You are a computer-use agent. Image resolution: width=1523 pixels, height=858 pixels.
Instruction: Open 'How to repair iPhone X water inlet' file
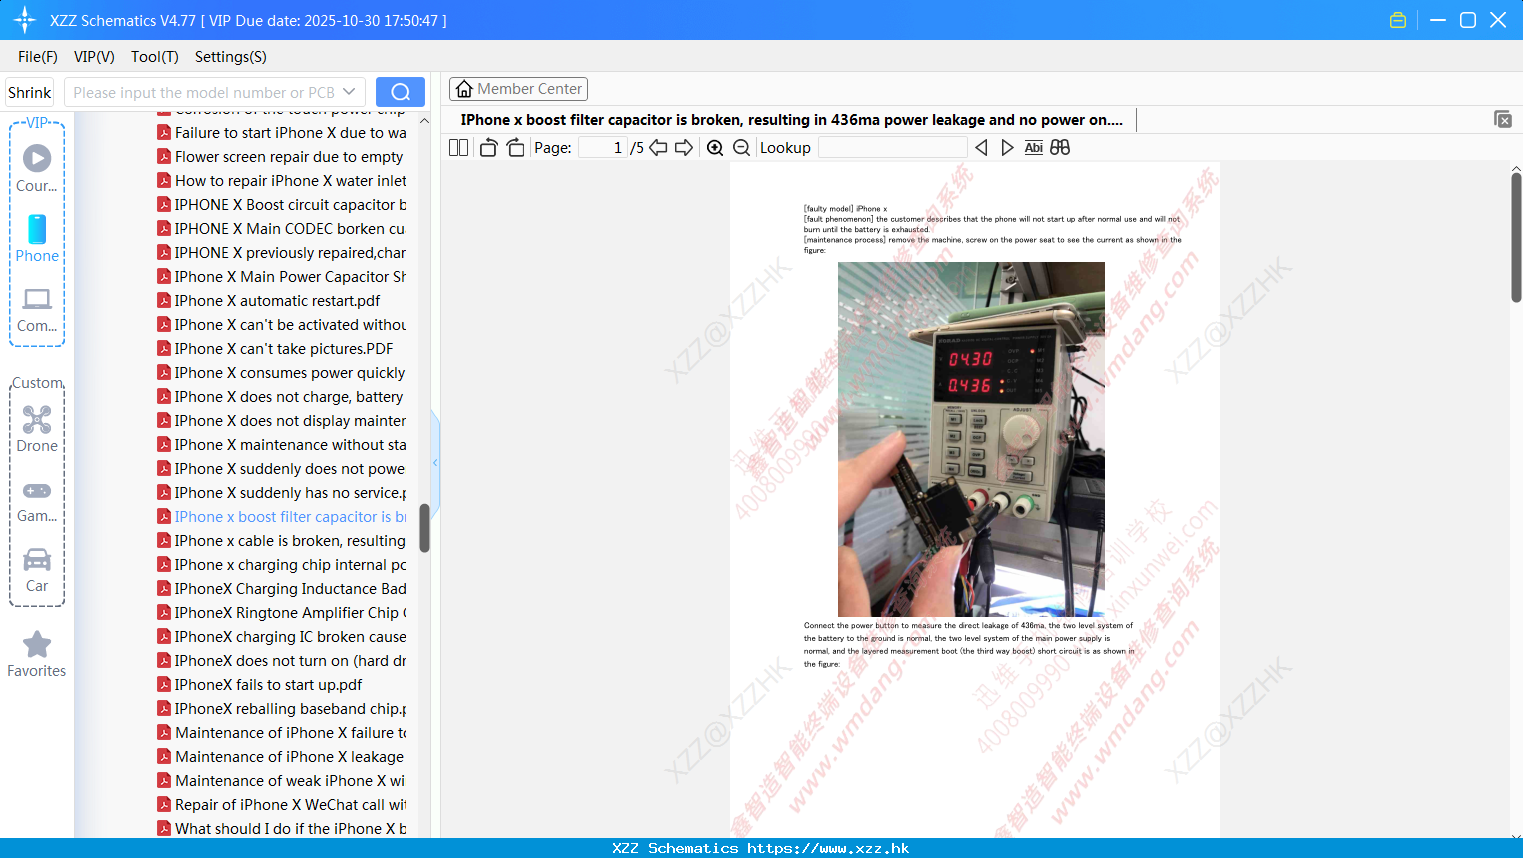pyautogui.click(x=282, y=181)
